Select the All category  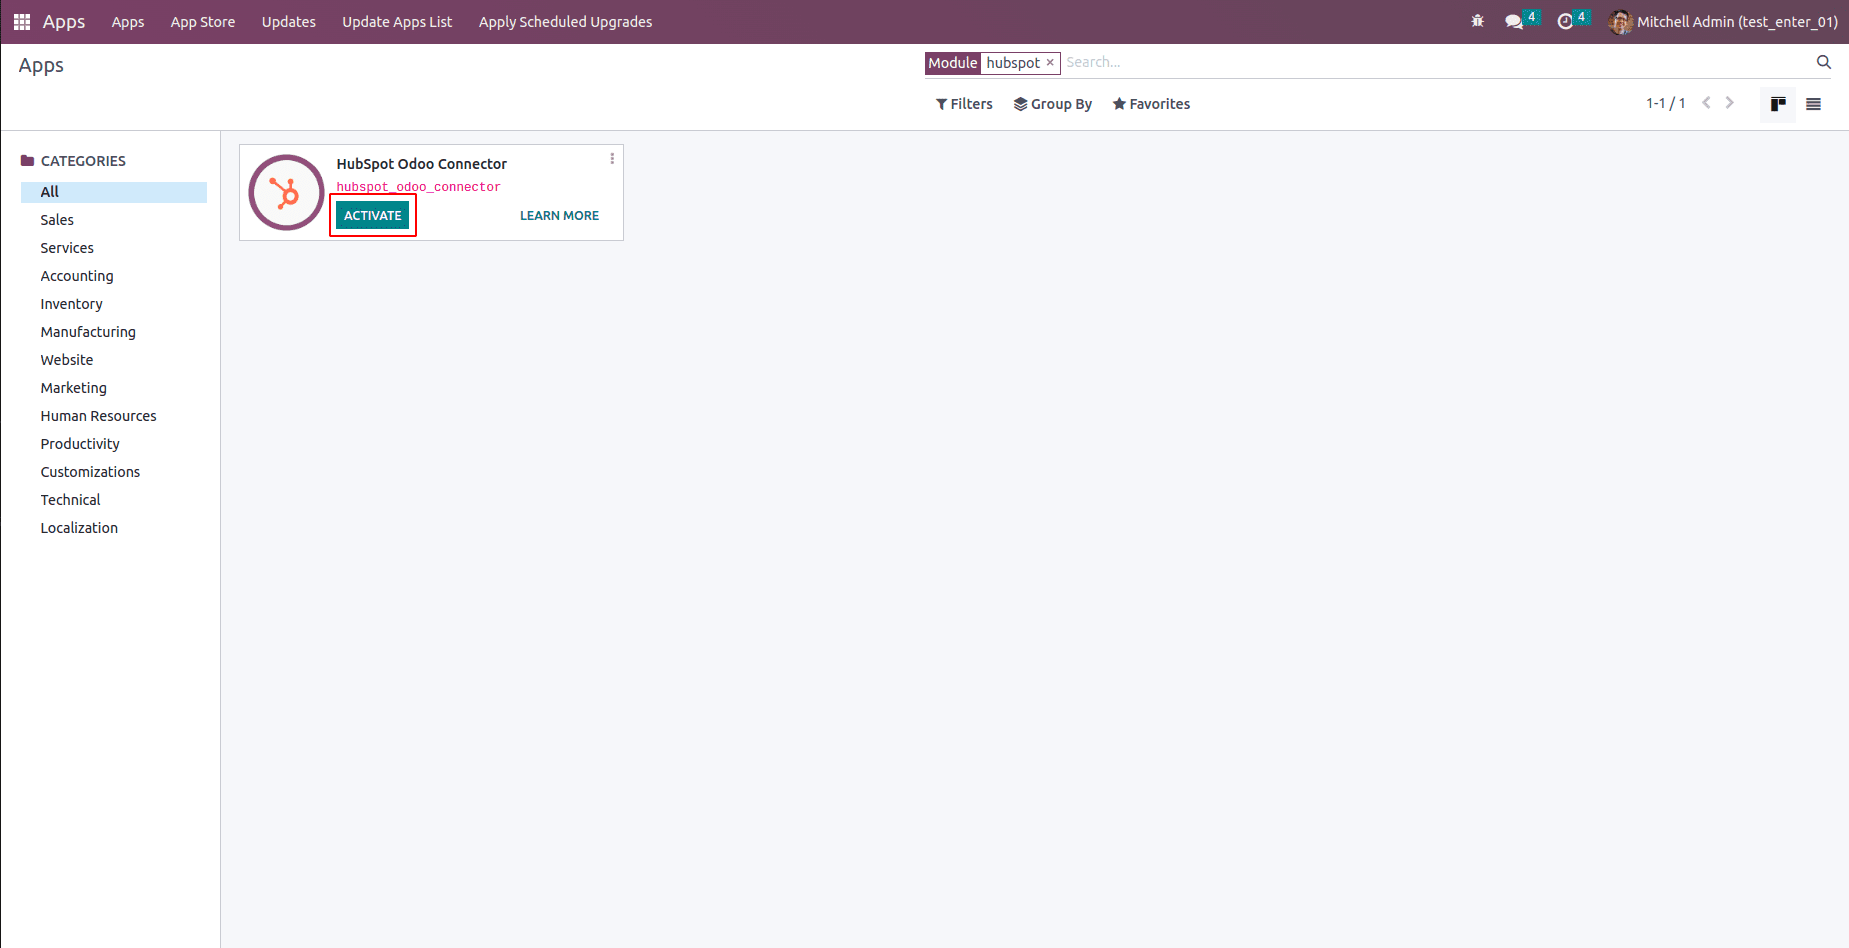pos(114,192)
